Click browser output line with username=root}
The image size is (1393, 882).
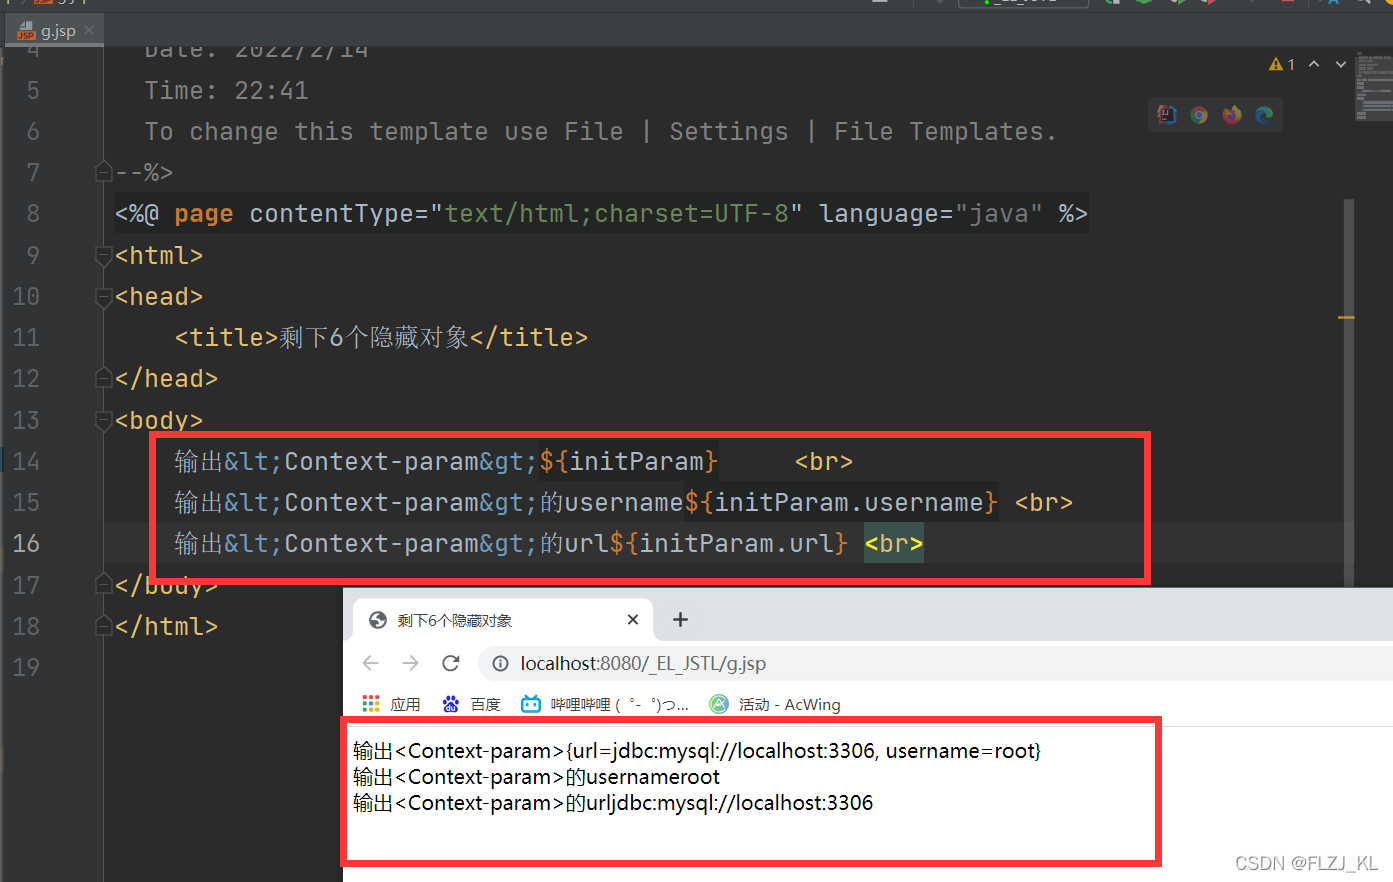[697, 751]
